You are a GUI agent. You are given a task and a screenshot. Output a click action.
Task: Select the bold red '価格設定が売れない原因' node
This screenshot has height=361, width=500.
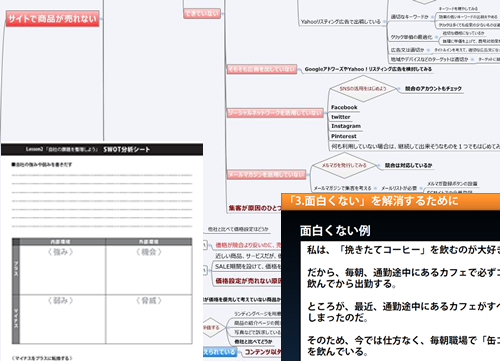pyautogui.click(x=248, y=281)
